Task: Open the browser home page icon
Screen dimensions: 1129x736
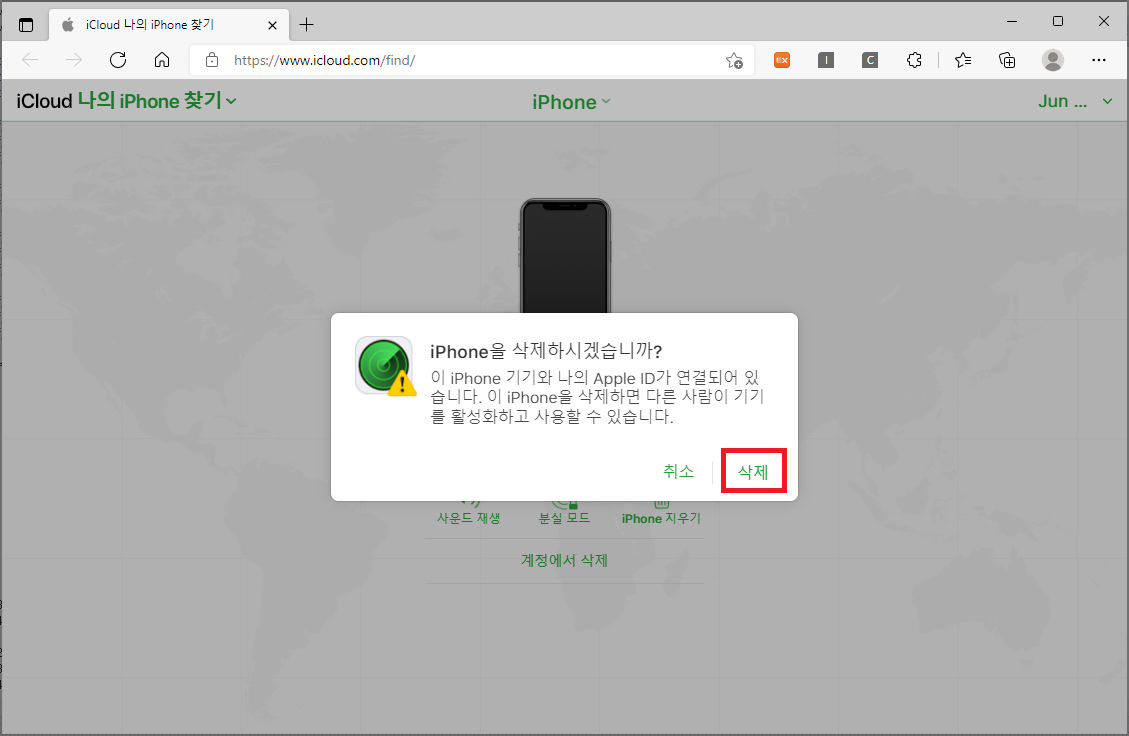Action: (162, 60)
